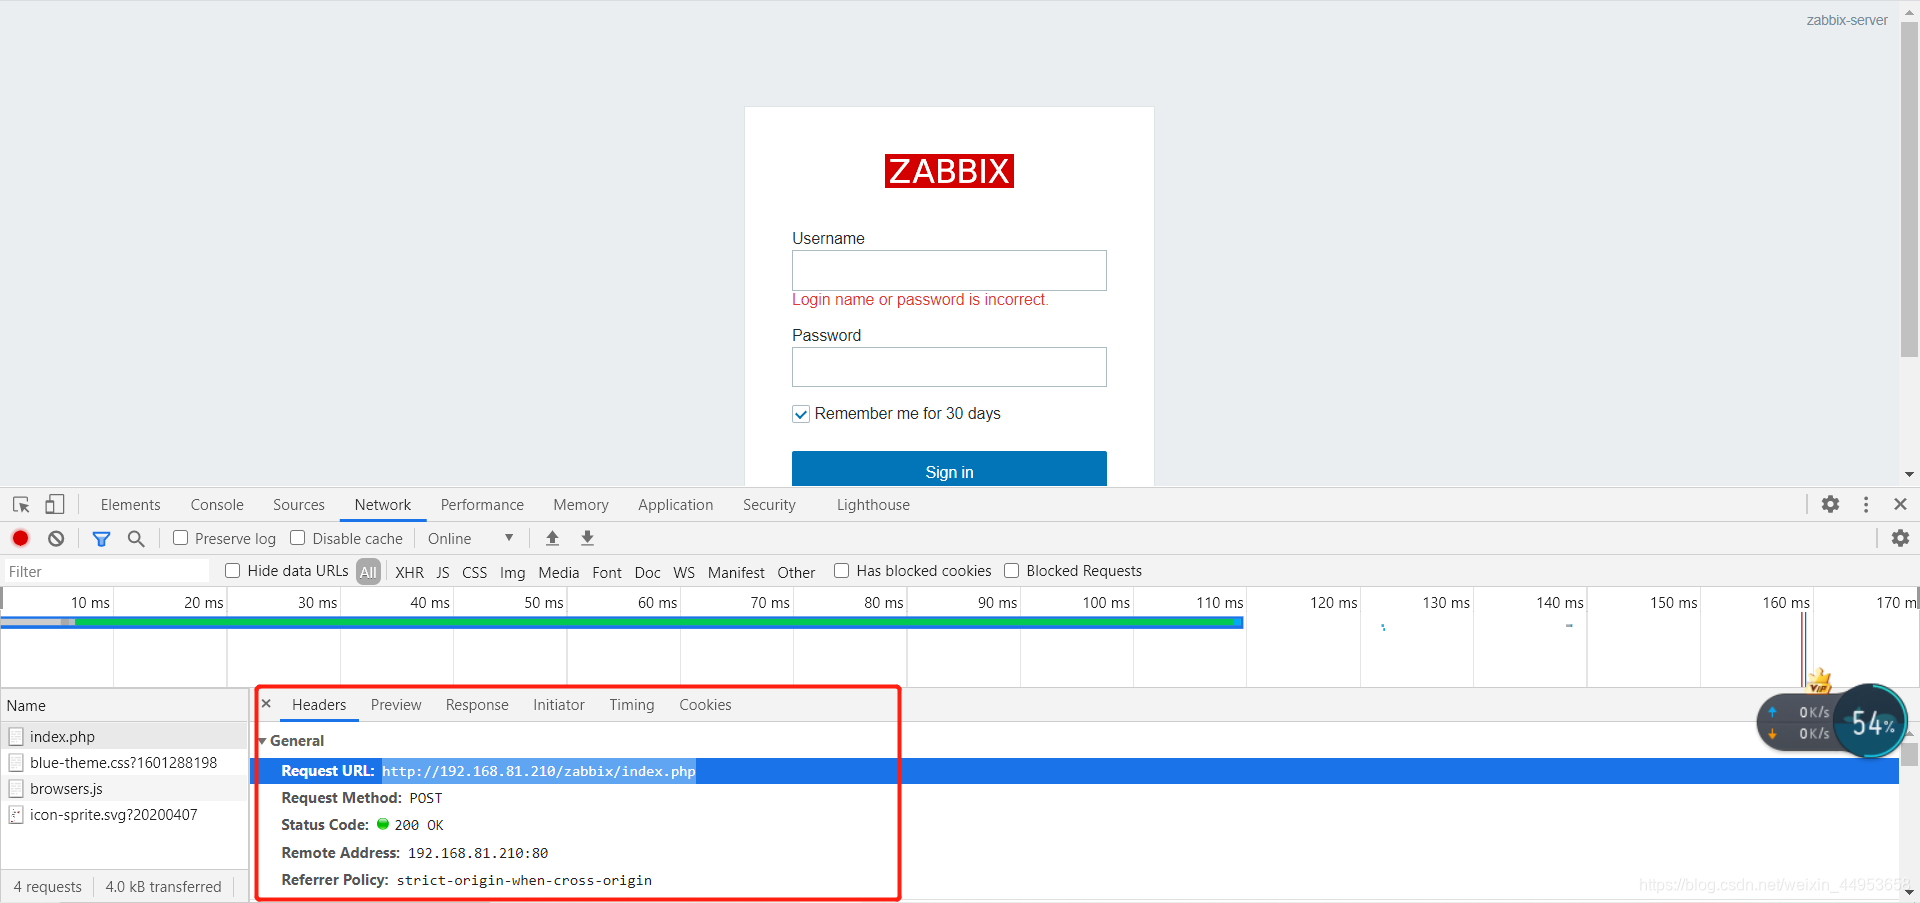This screenshot has width=1920, height=903.
Task: Open the Memory tab
Action: pyautogui.click(x=581, y=505)
